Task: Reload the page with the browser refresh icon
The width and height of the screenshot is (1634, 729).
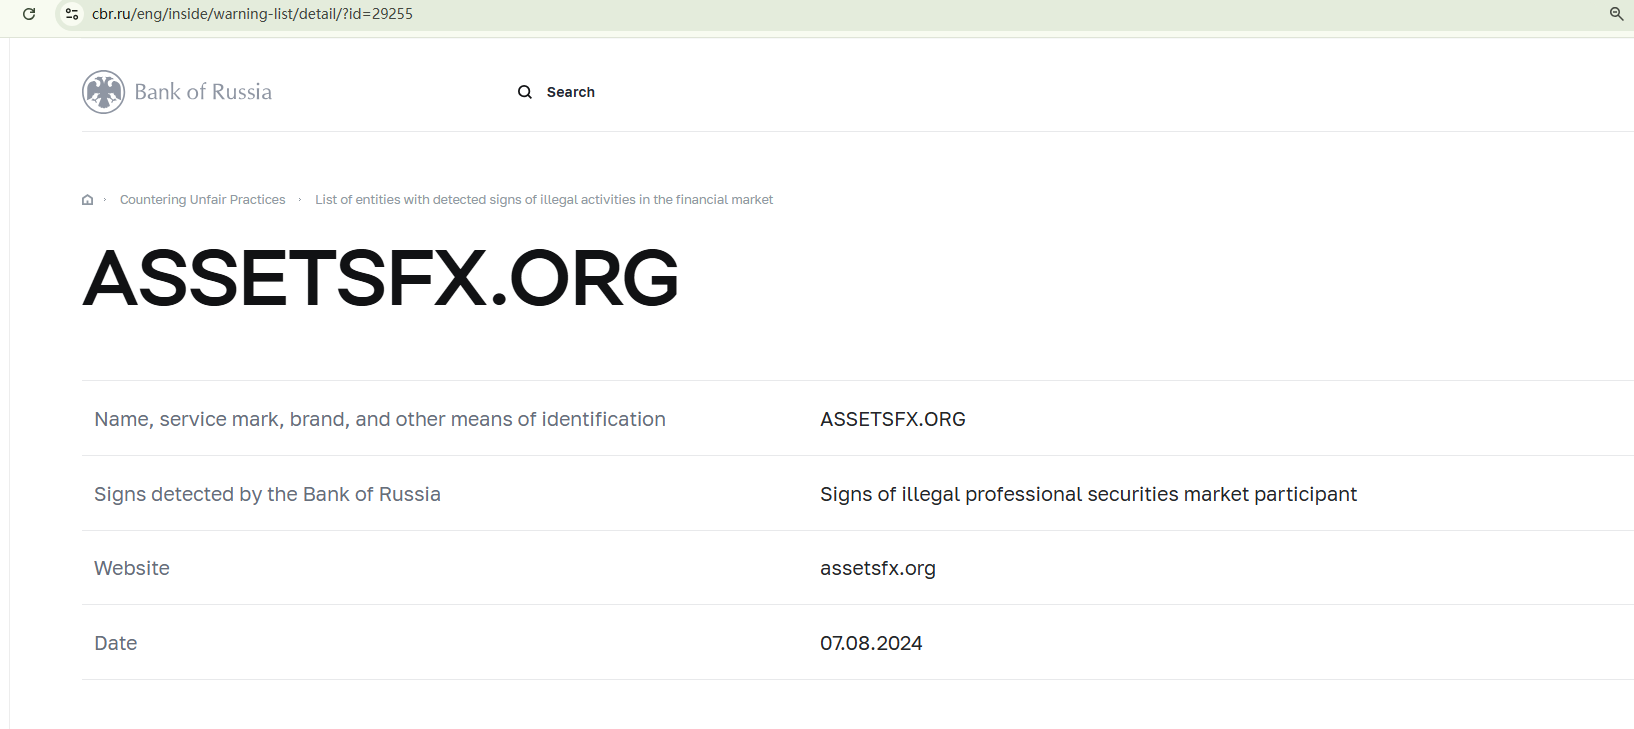Action: pyautogui.click(x=29, y=14)
